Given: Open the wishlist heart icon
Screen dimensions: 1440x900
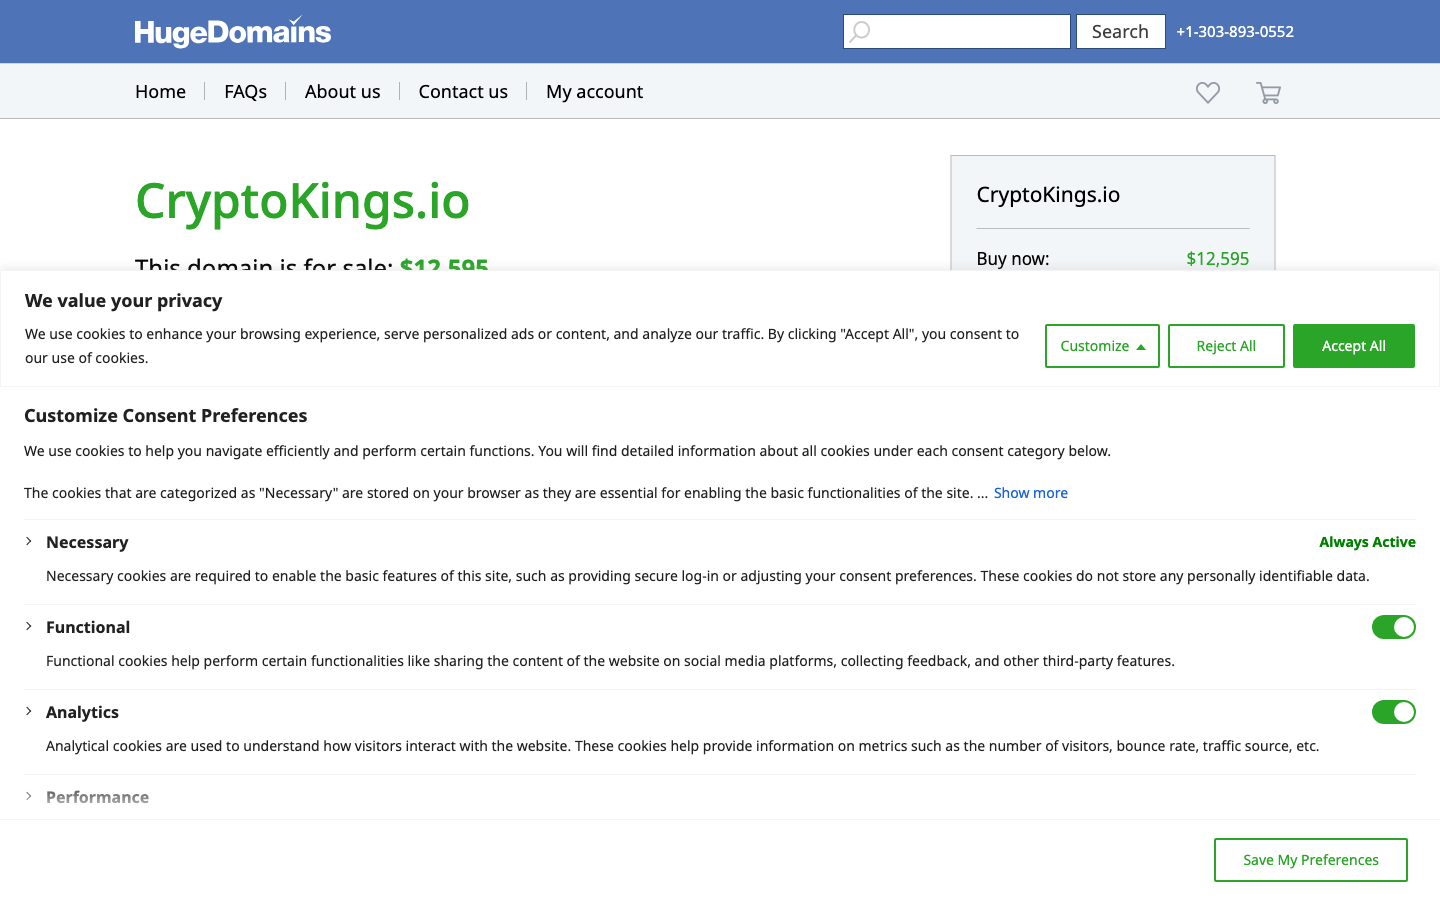Looking at the screenshot, I should (x=1207, y=92).
